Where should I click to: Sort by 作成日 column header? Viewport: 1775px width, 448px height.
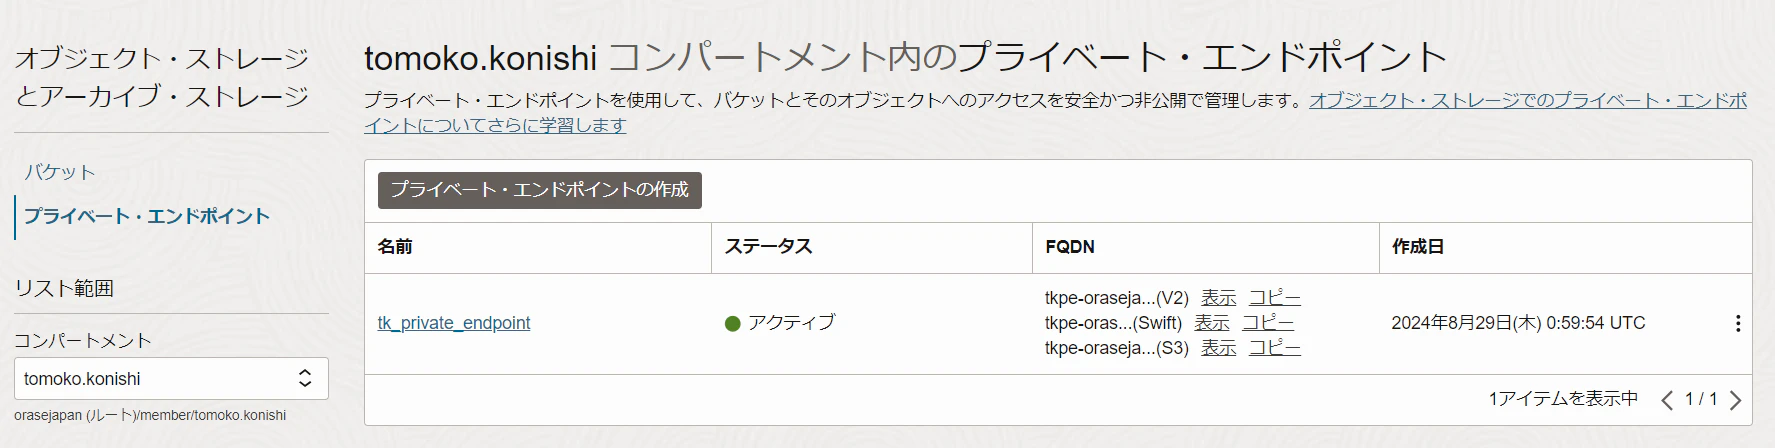(1418, 247)
